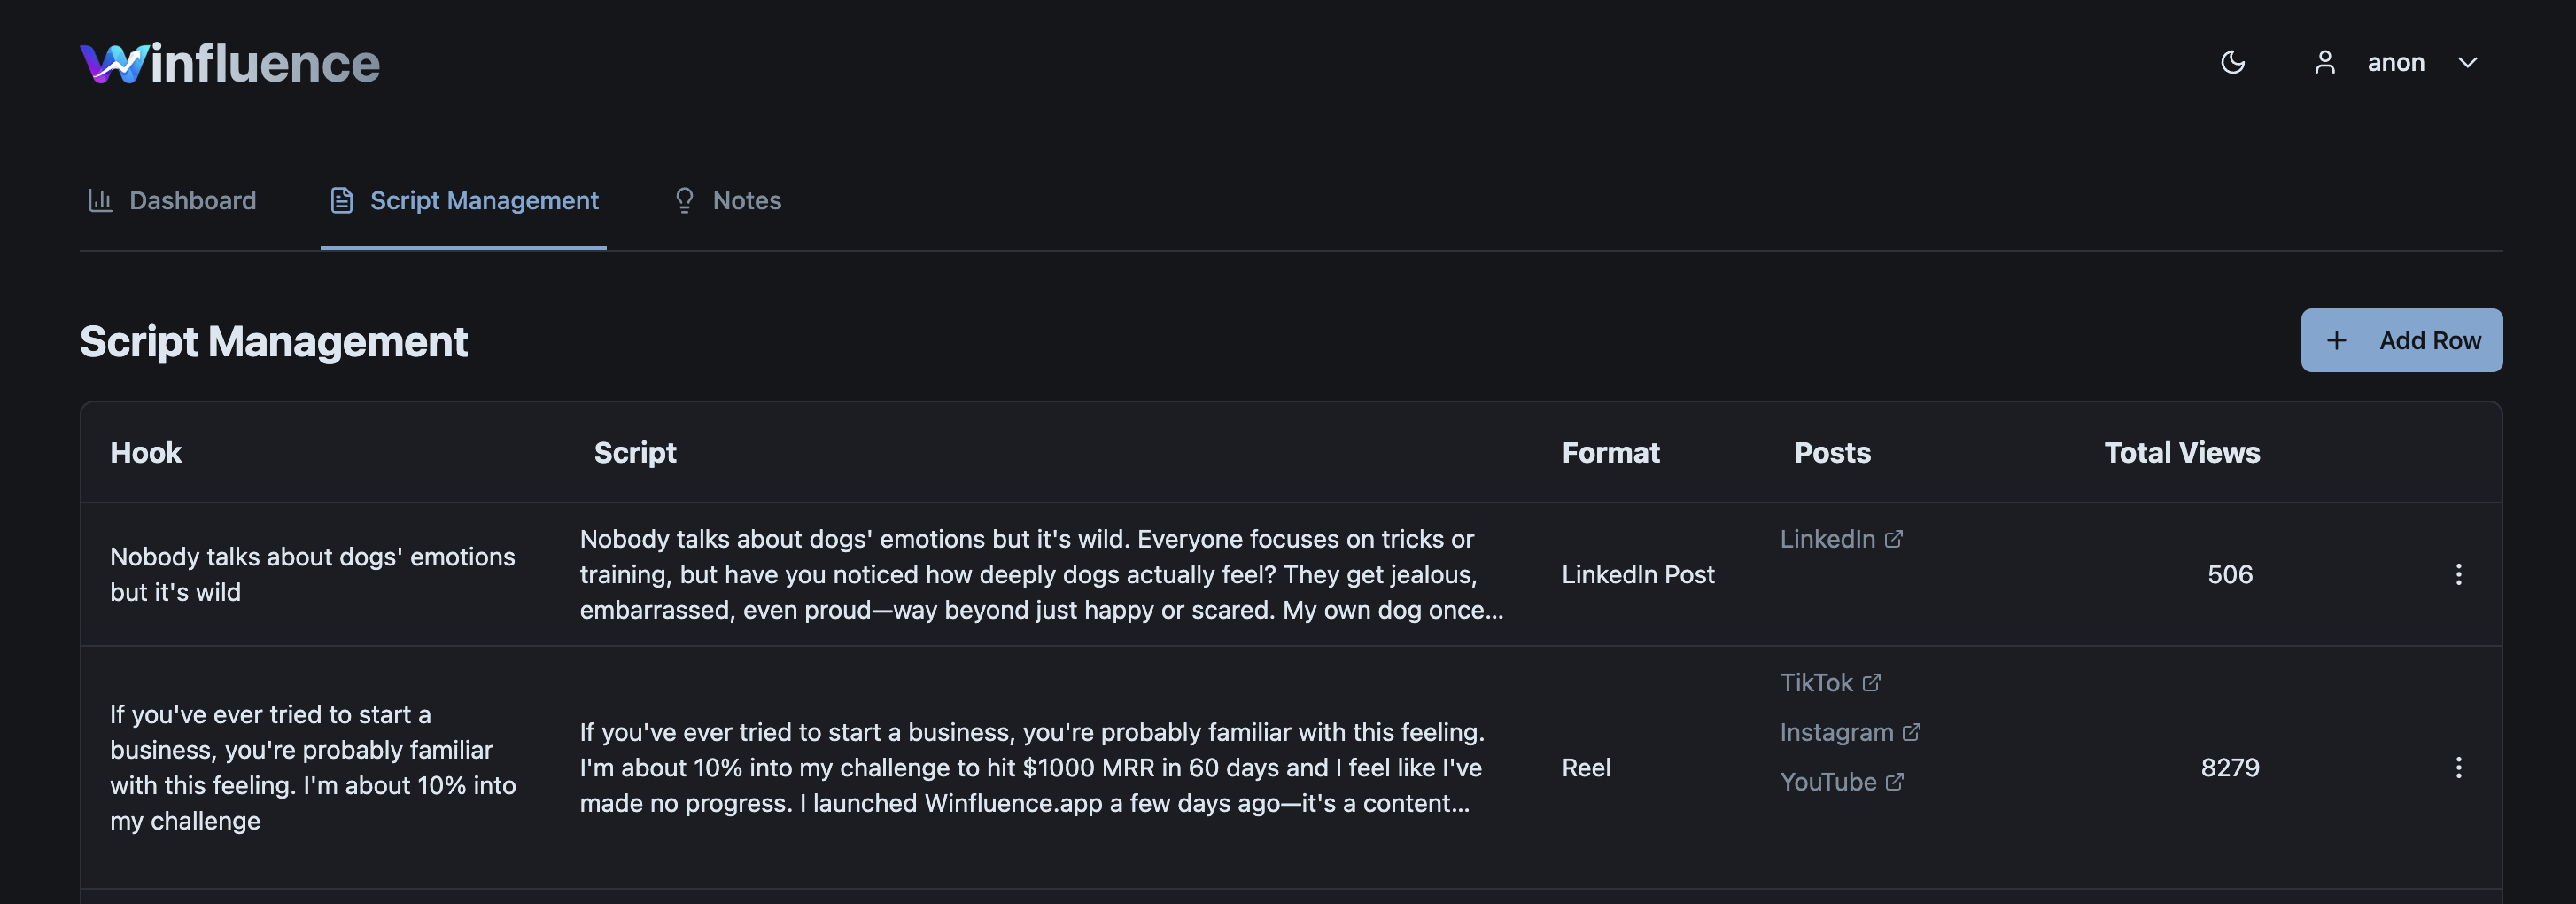
Task: Select the Script Management tab
Action: click(464, 200)
